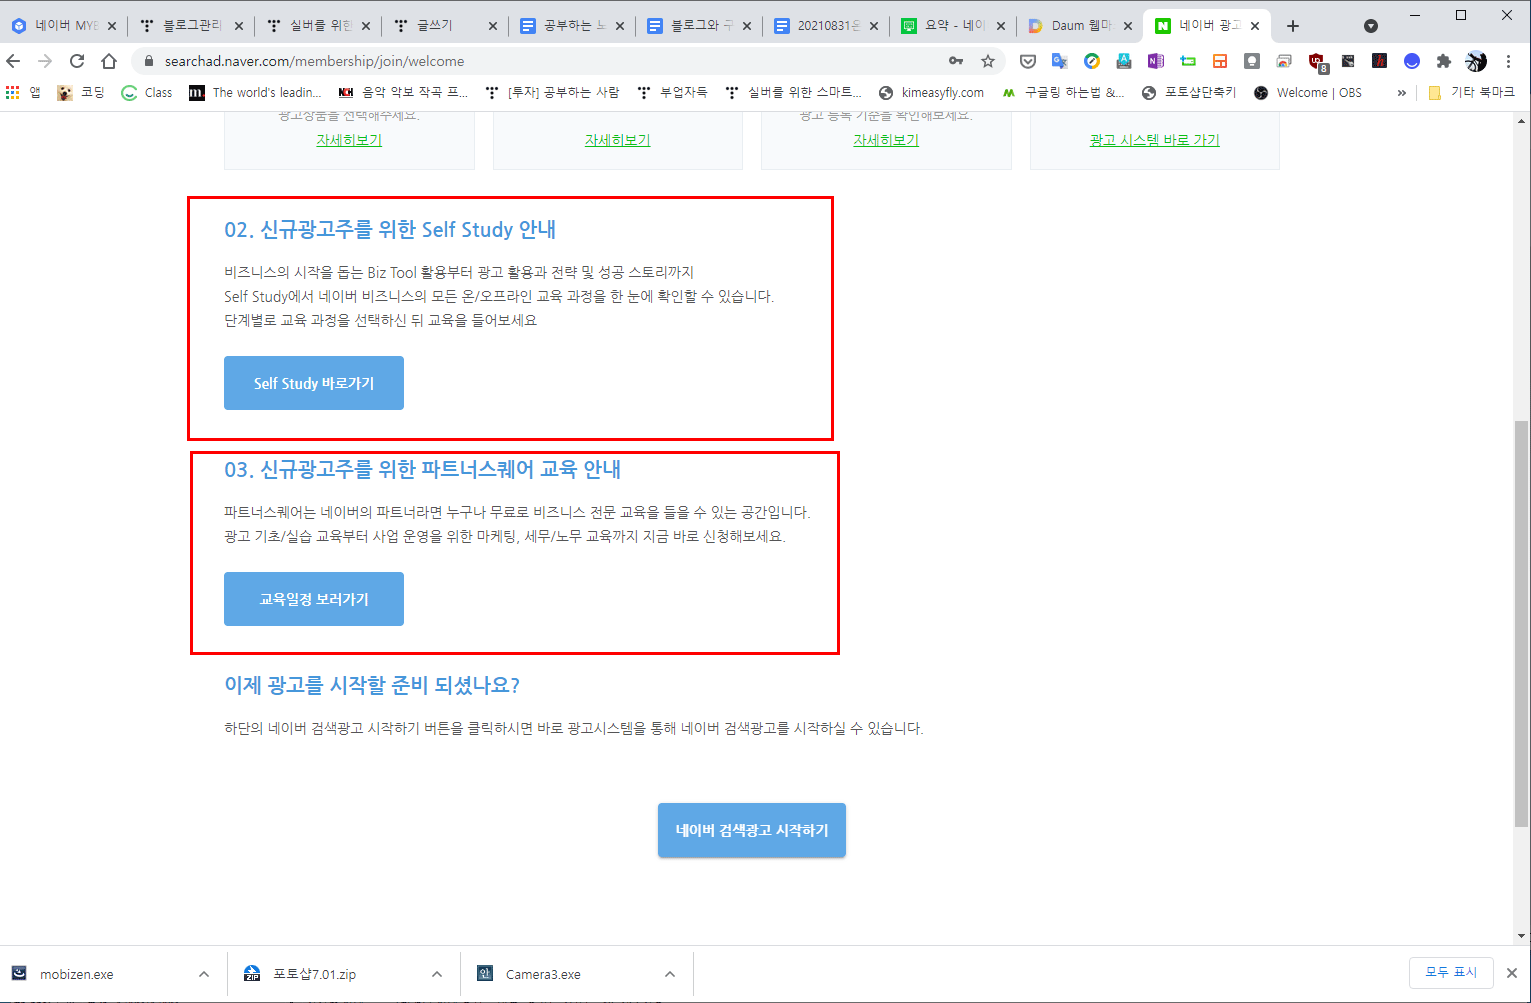Open a new tab with plus button
Image resolution: width=1531 pixels, height=1003 pixels.
(x=1293, y=26)
